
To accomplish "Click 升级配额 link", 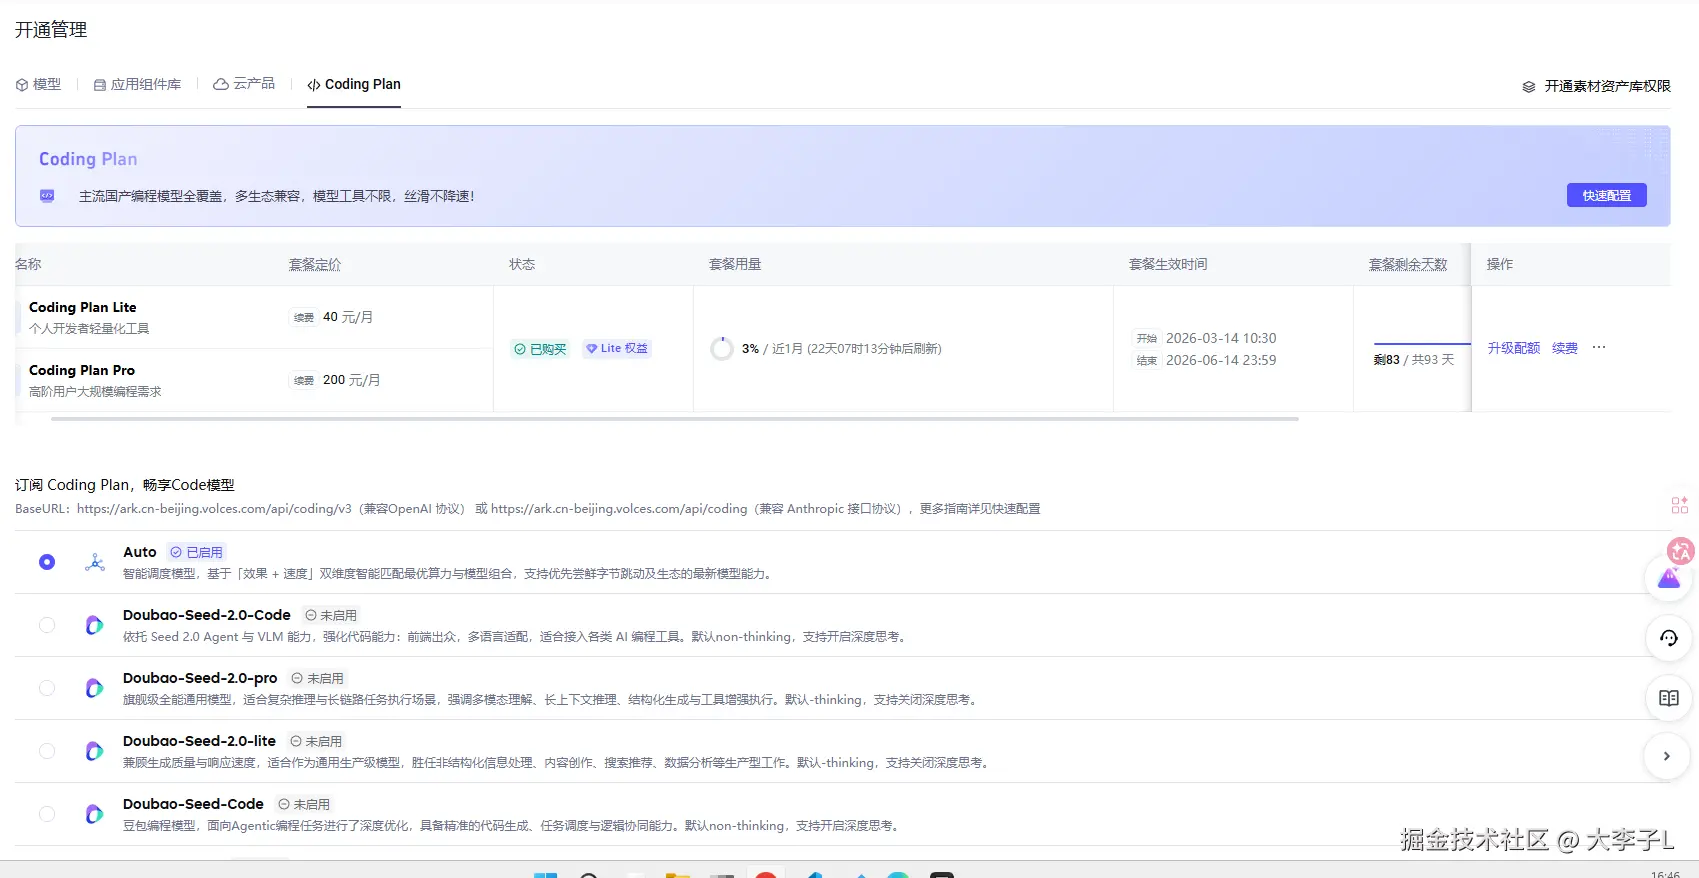I will (x=1513, y=348).
